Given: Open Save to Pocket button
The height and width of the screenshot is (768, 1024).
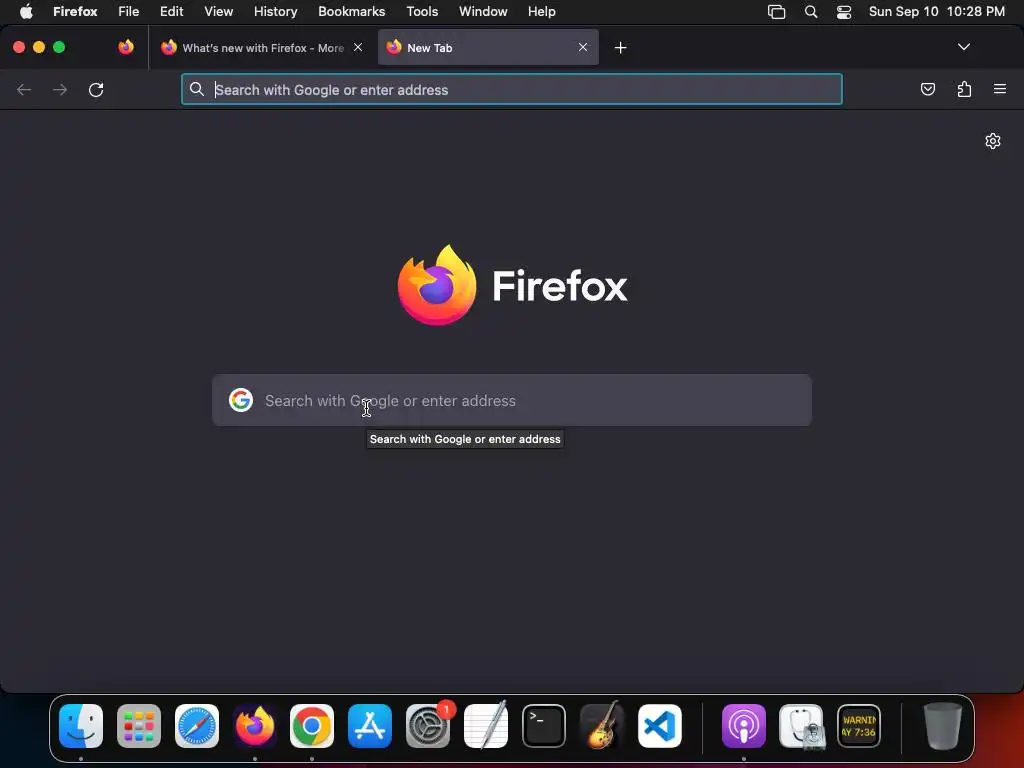Looking at the screenshot, I should 927,89.
